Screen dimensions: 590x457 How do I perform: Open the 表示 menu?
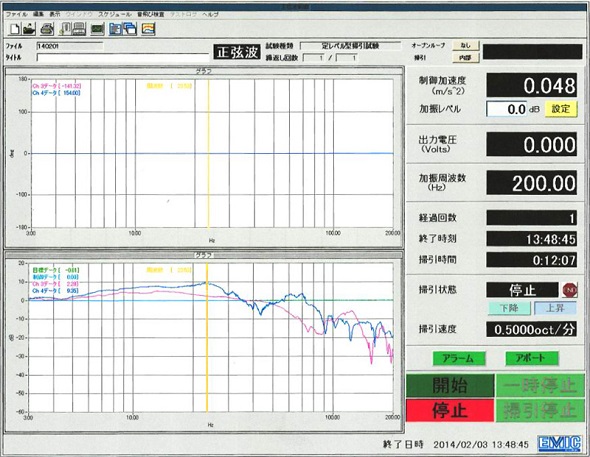click(55, 14)
